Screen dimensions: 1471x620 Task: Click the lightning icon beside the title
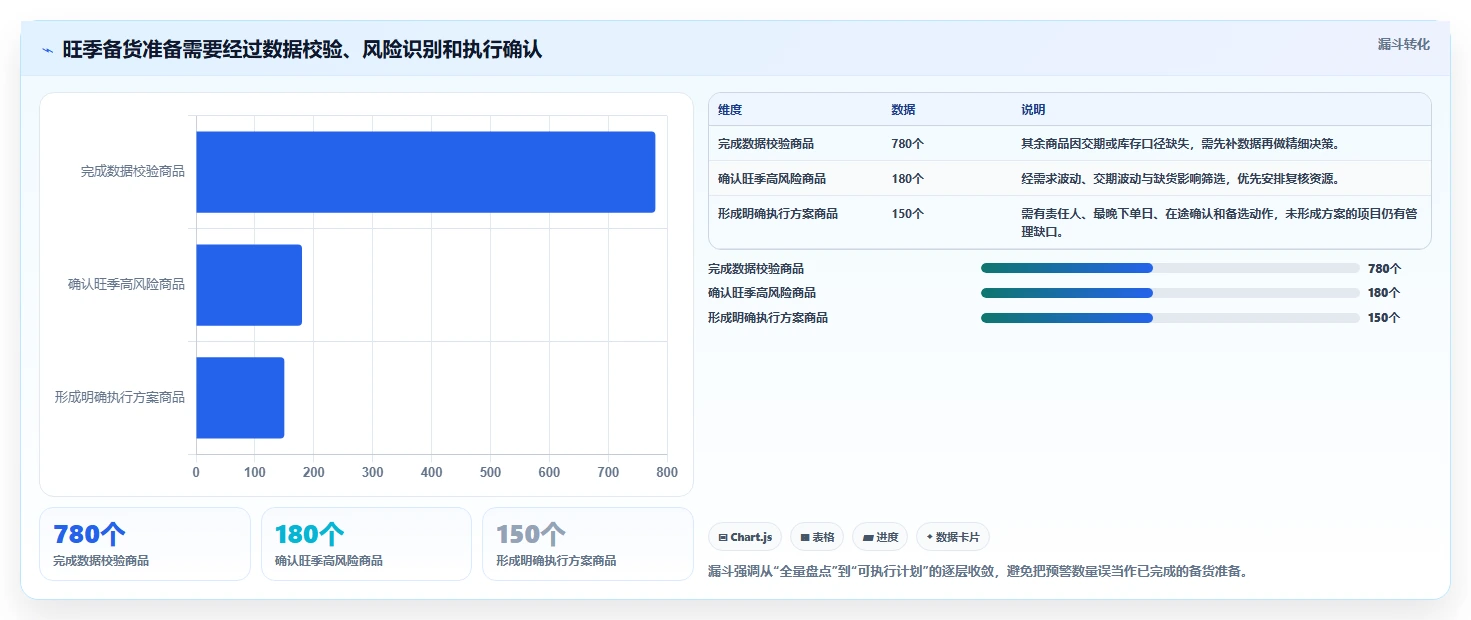pos(47,50)
